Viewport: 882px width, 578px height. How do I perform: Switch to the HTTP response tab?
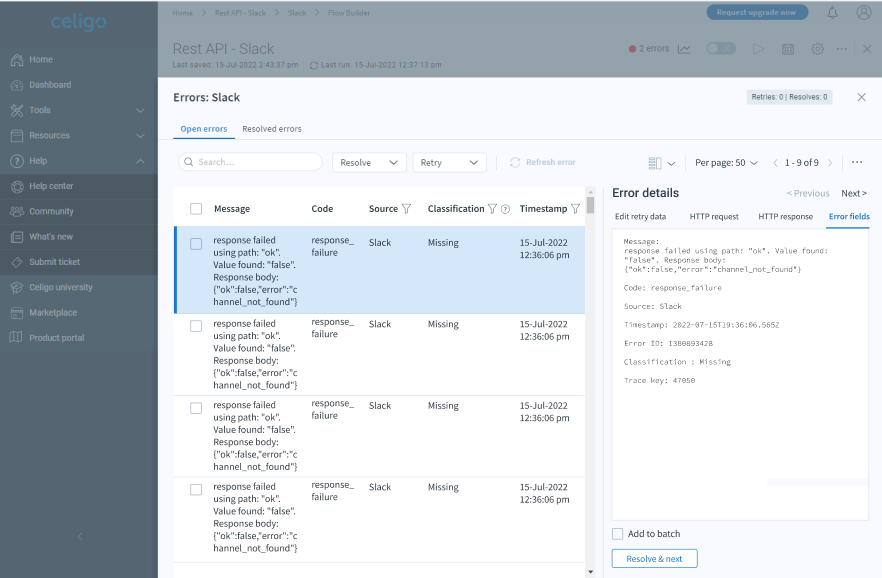785,216
